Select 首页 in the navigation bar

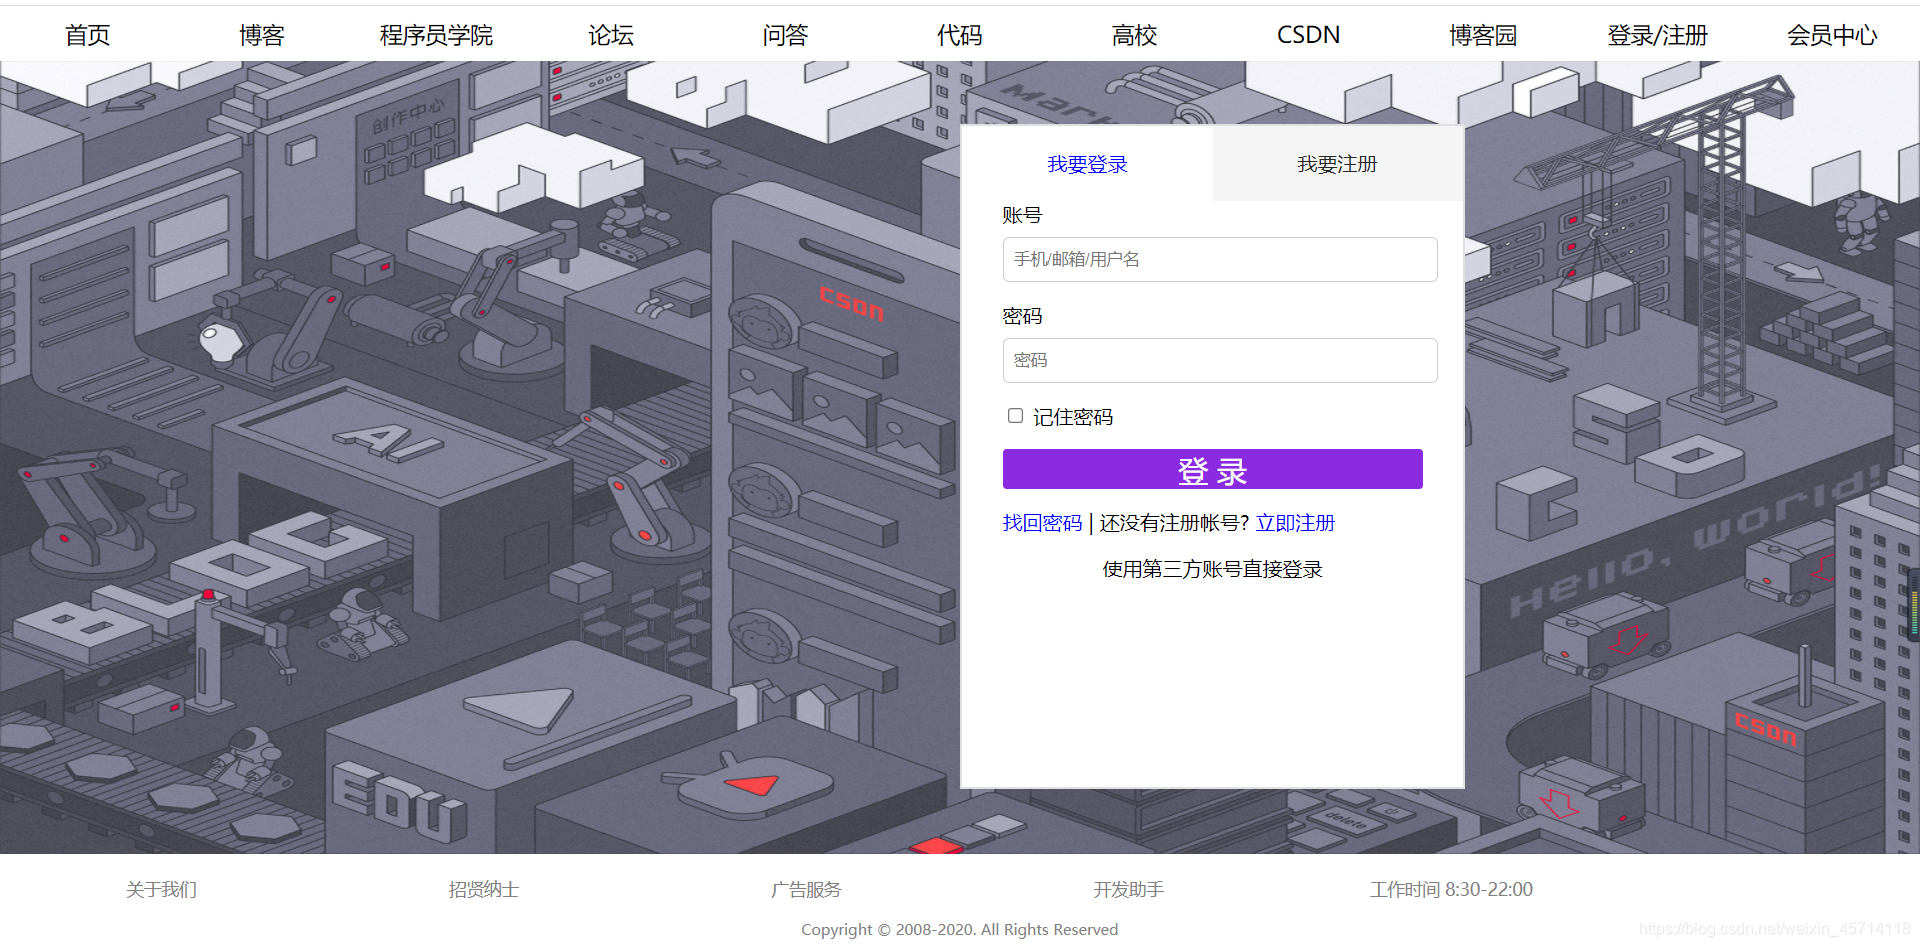(x=86, y=34)
